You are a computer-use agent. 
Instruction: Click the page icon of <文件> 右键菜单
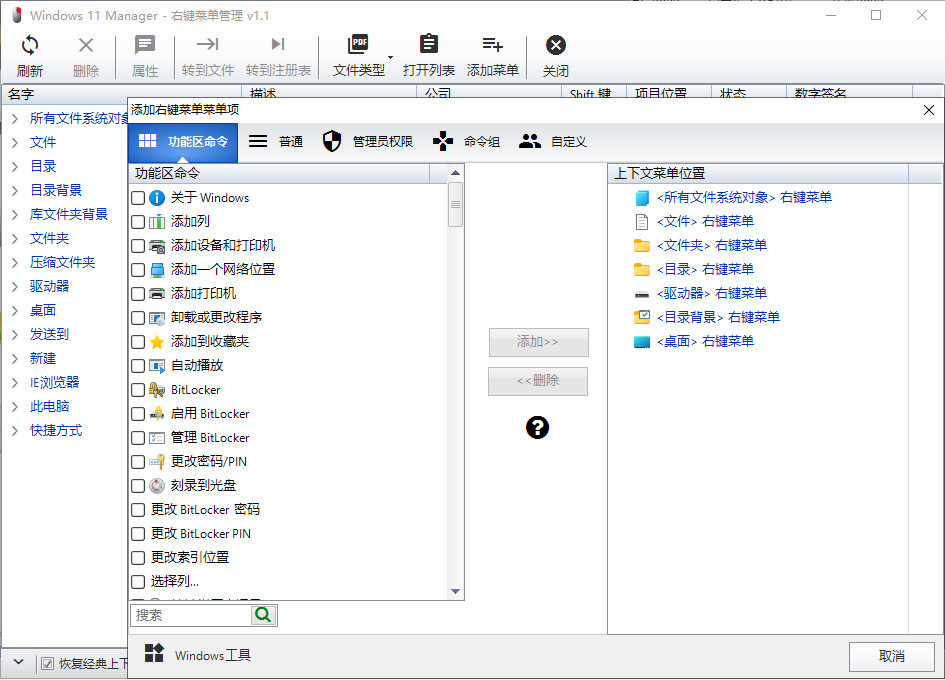coord(642,222)
